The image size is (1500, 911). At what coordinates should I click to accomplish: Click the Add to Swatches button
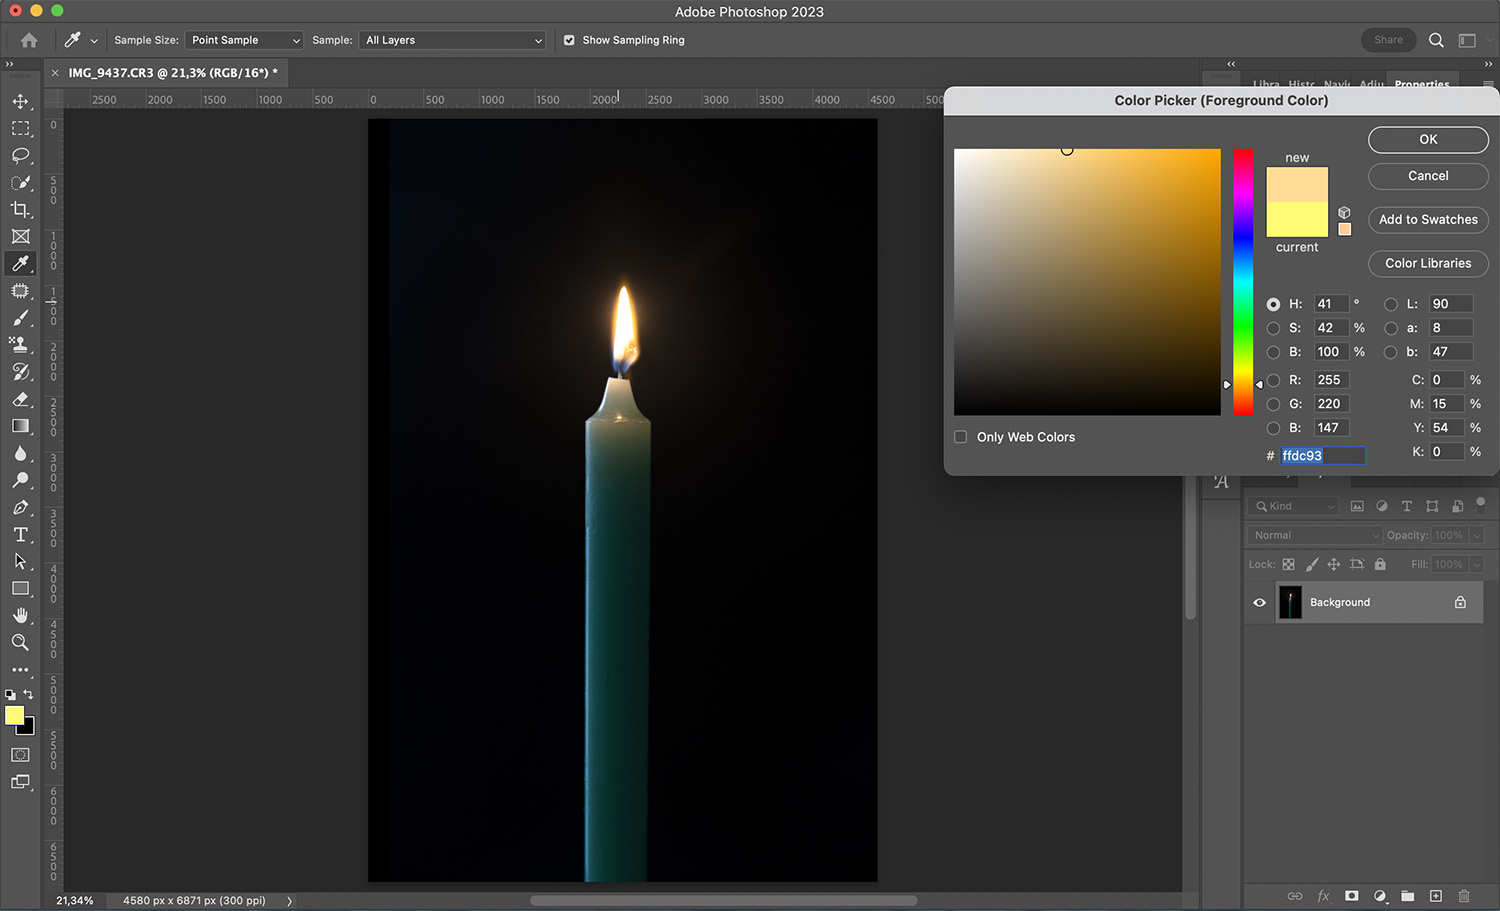coord(1428,220)
